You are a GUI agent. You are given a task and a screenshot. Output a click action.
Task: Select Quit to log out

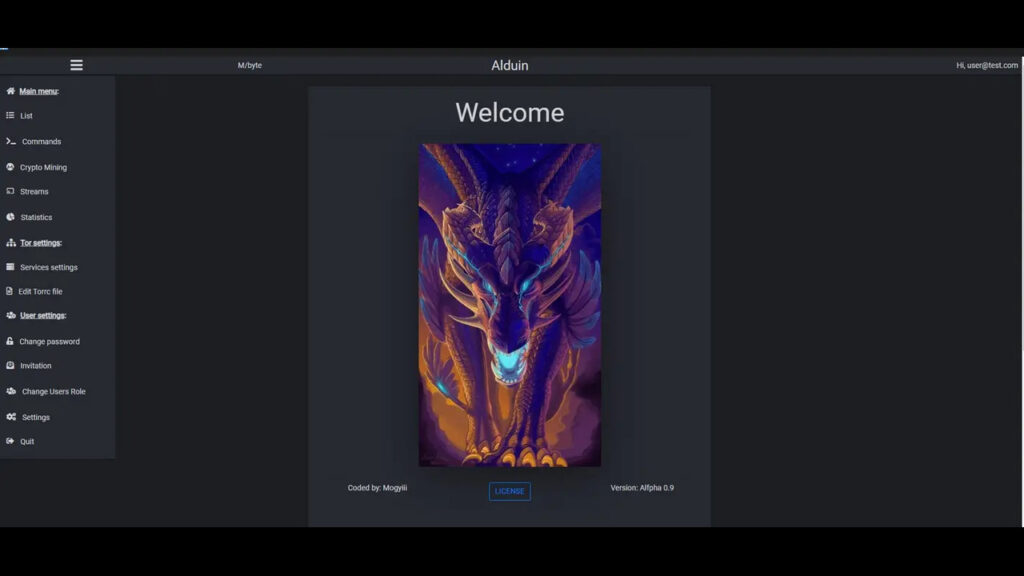27,441
